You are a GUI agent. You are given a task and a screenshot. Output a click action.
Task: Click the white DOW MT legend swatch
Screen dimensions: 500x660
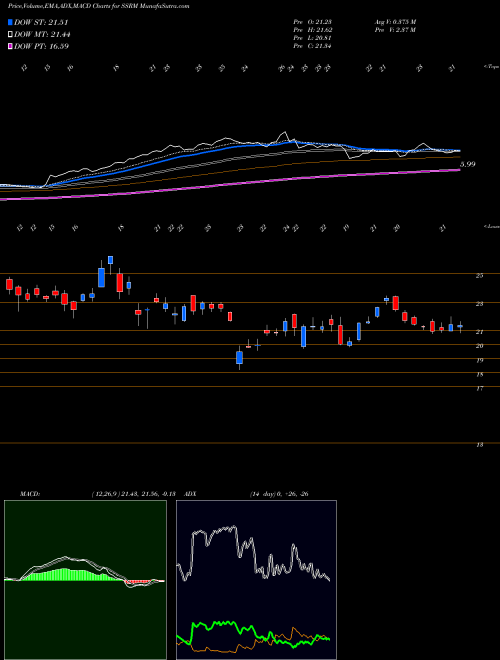(x=10, y=35)
